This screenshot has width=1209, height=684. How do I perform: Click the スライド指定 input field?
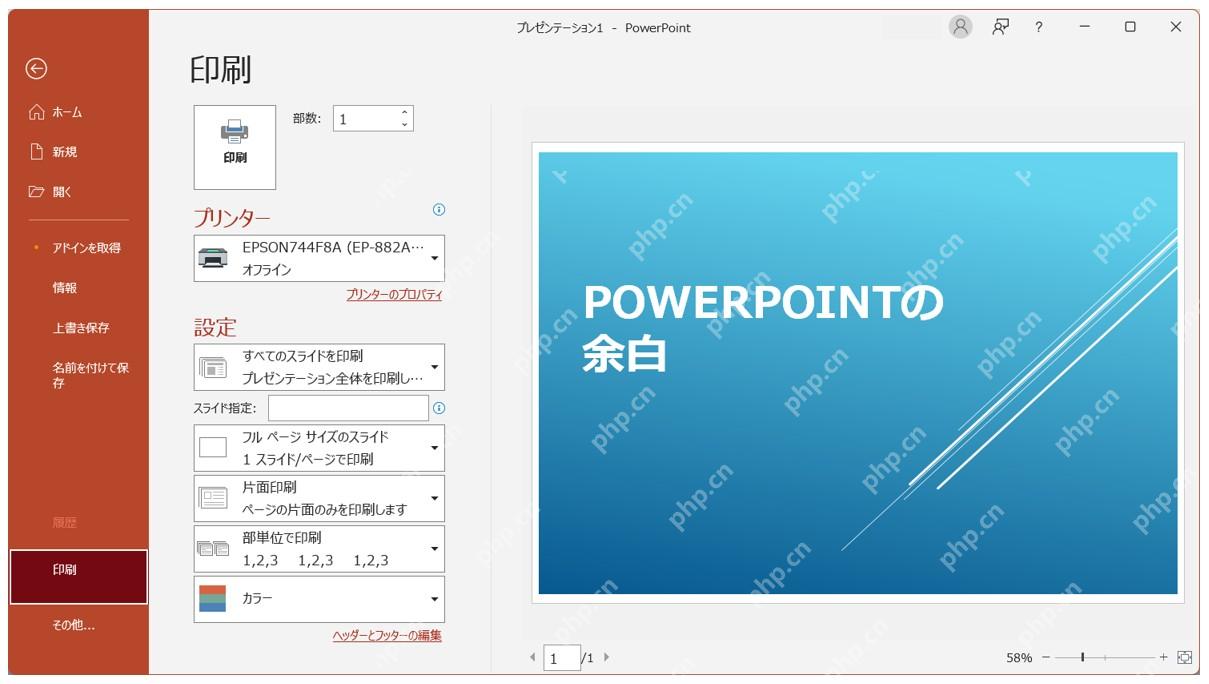(348, 408)
